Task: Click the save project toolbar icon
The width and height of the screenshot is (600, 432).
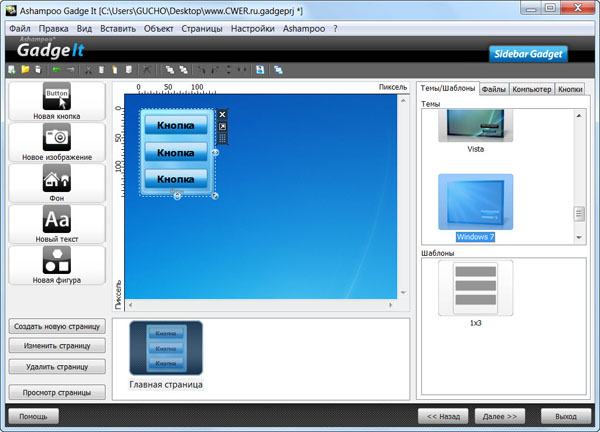Action: pyautogui.click(x=38, y=70)
